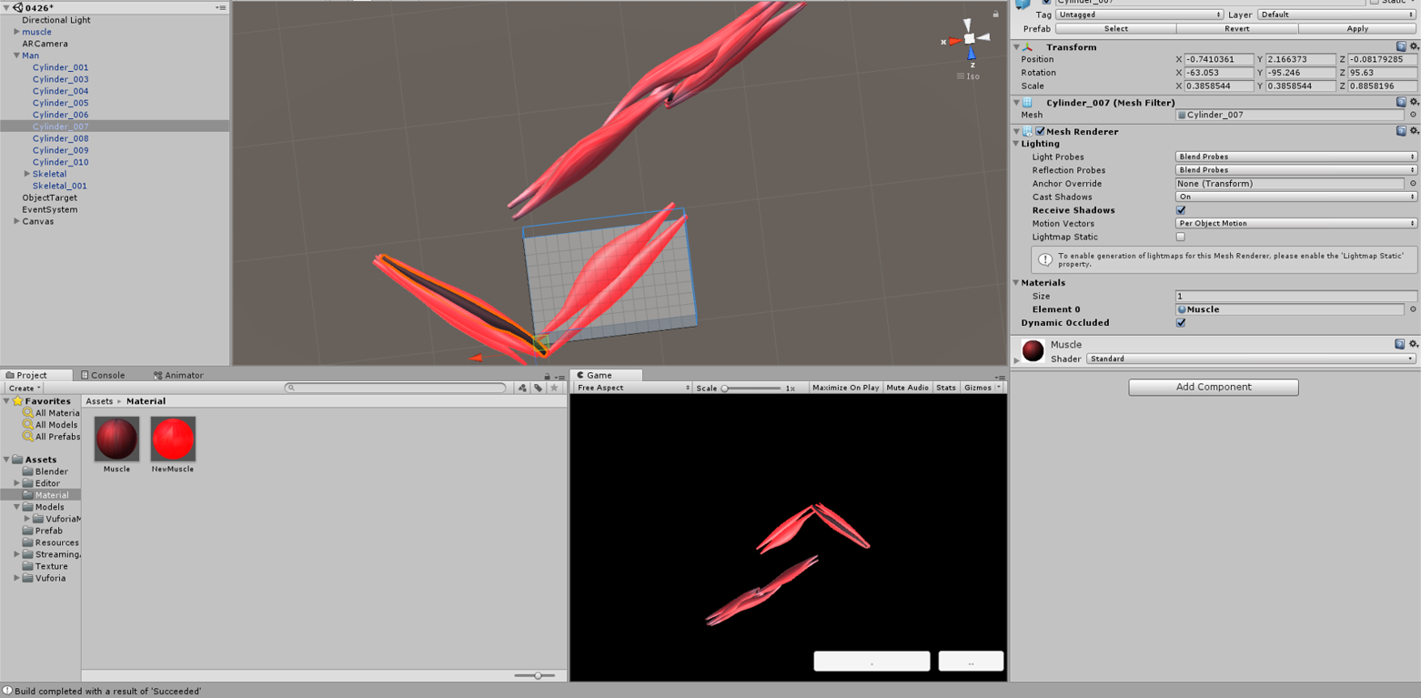
Task: Open the Light Probes dropdown
Action: point(1295,157)
